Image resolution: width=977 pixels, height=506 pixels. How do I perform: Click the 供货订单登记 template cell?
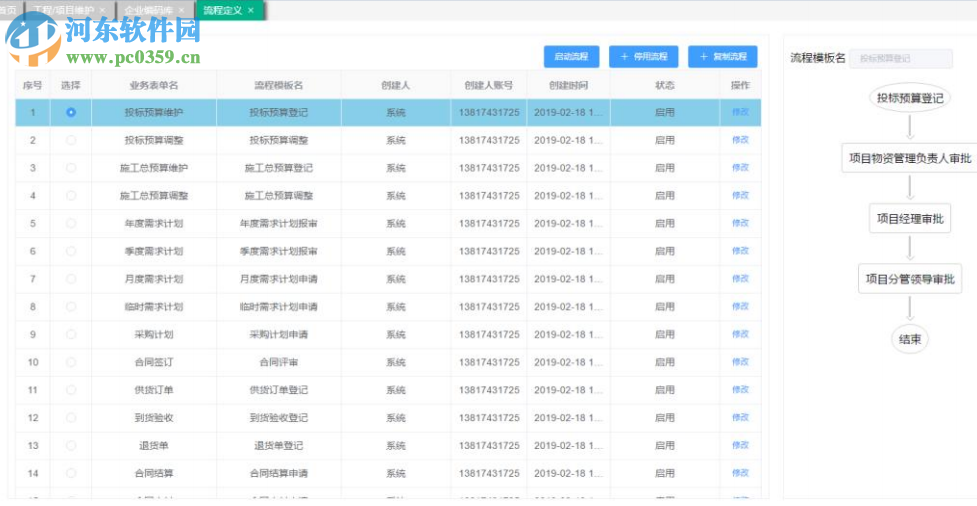(279, 389)
